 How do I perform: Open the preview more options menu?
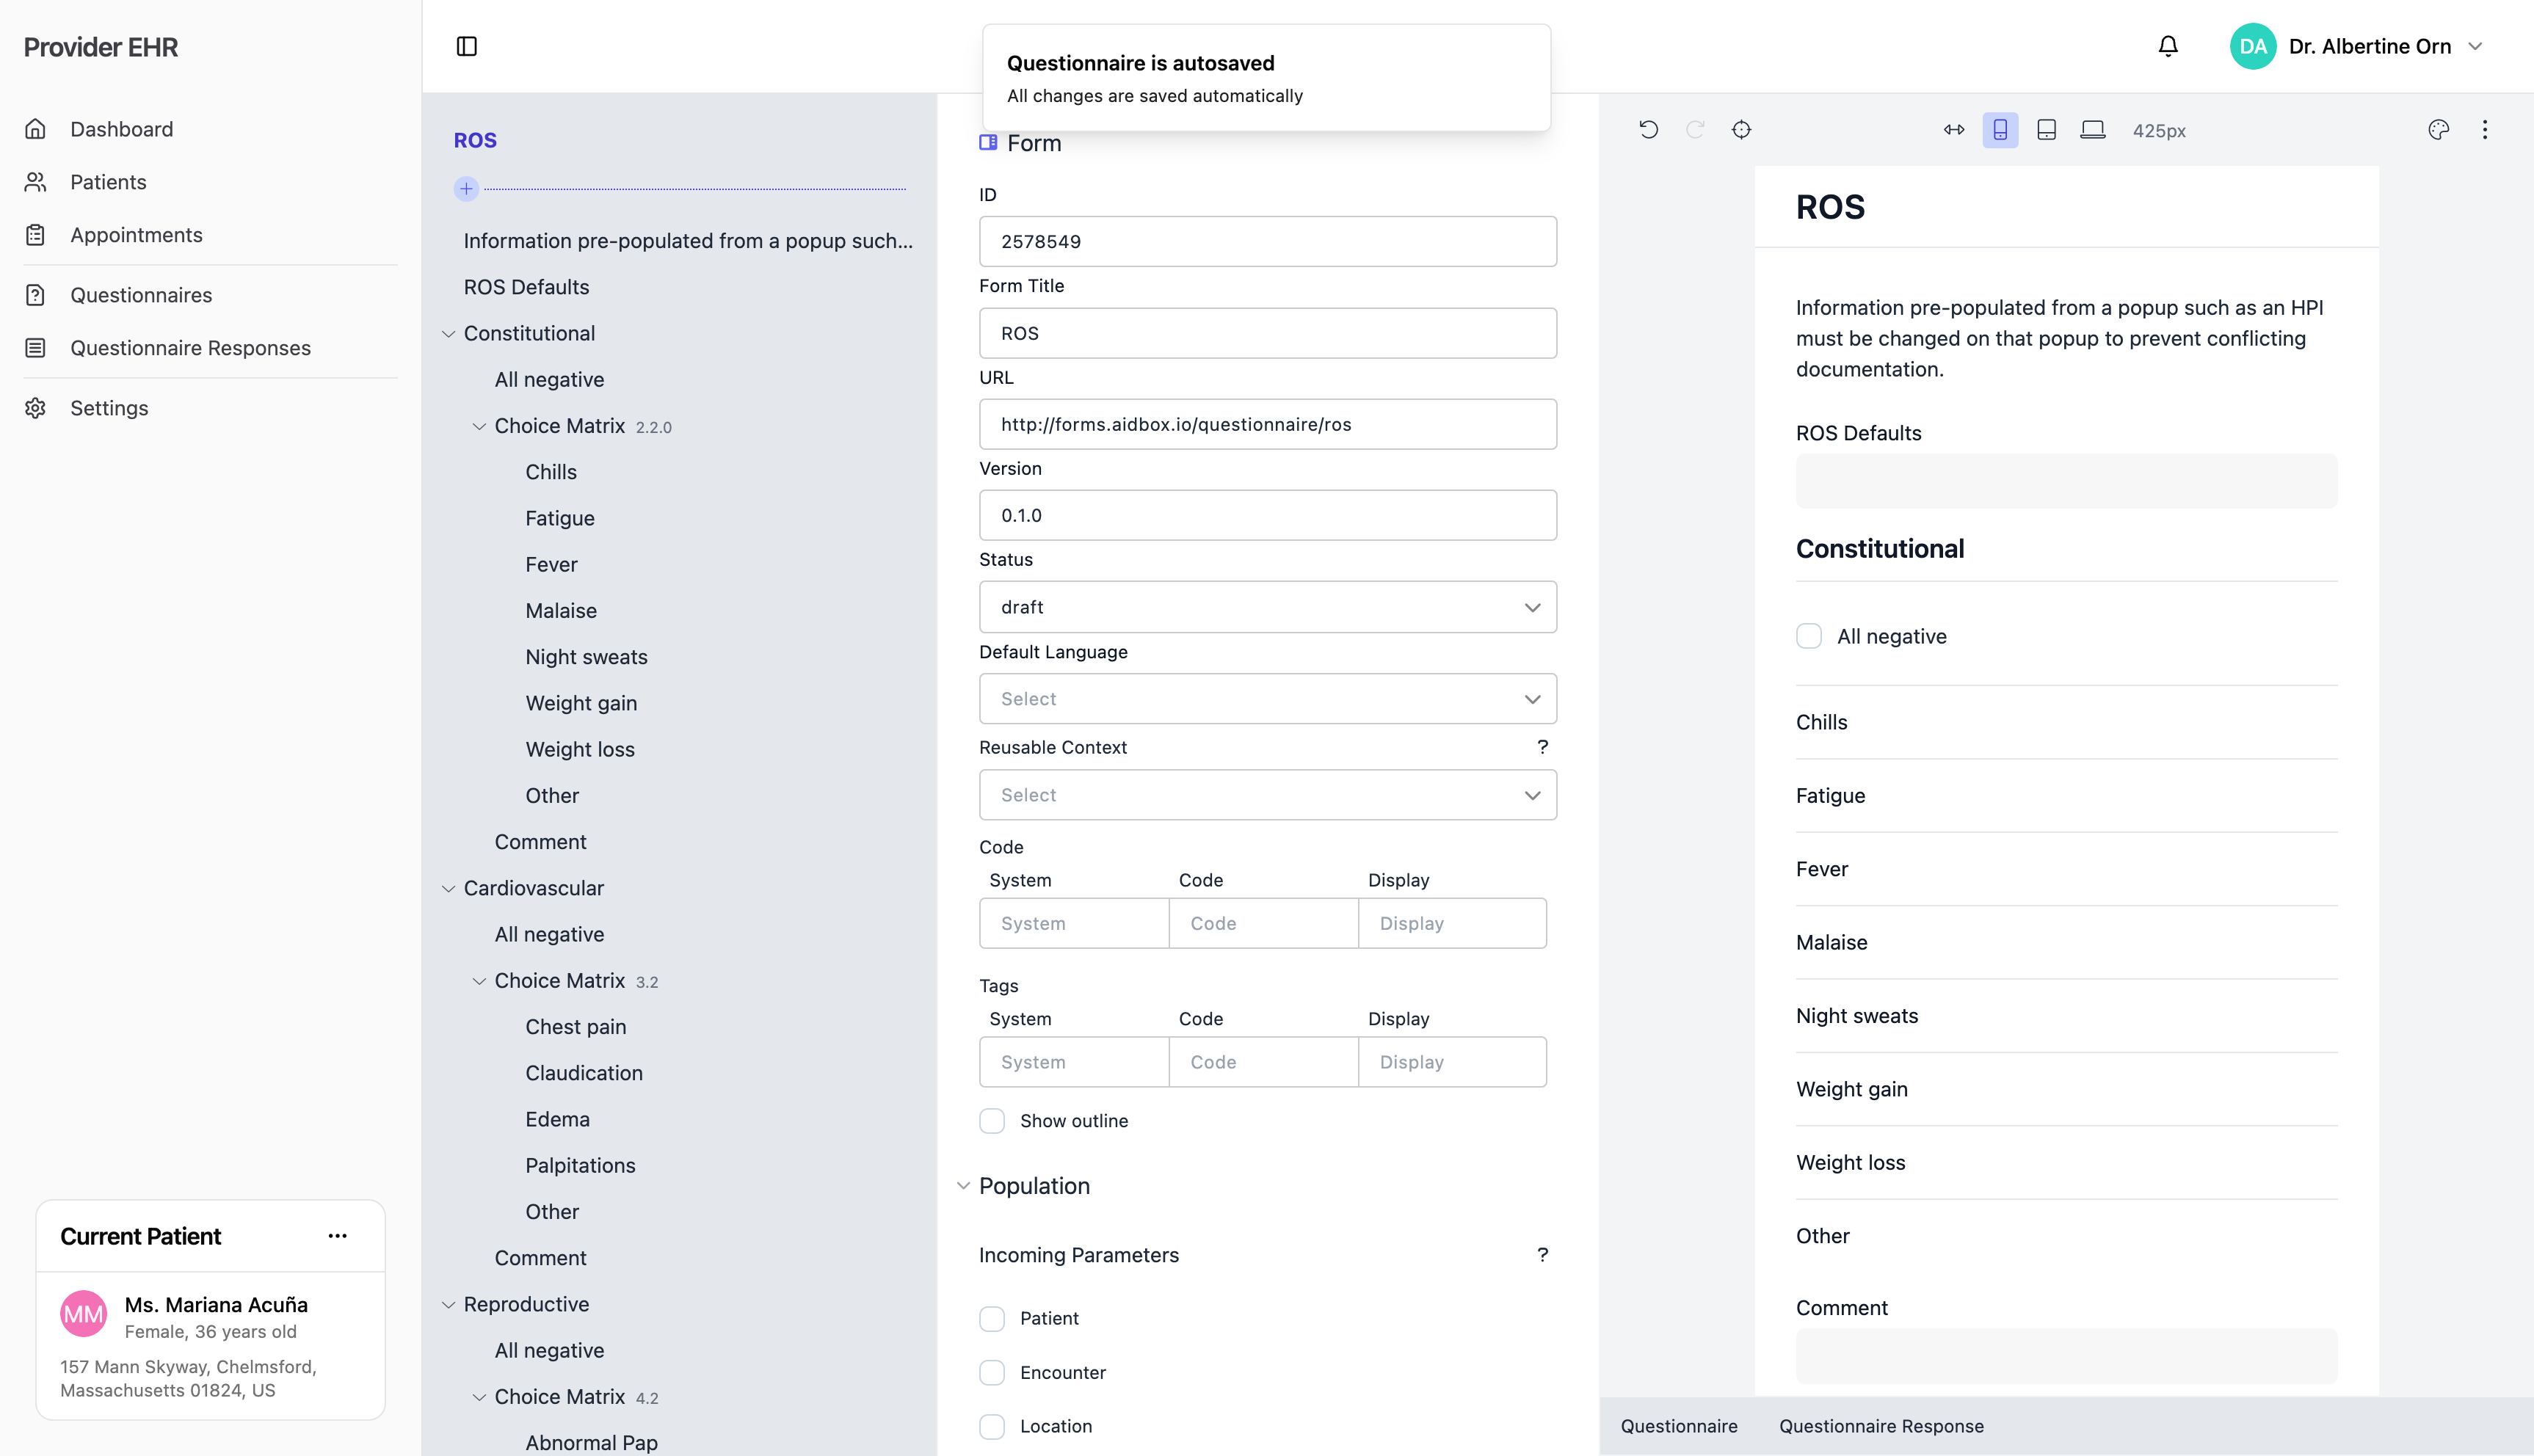tap(2485, 130)
